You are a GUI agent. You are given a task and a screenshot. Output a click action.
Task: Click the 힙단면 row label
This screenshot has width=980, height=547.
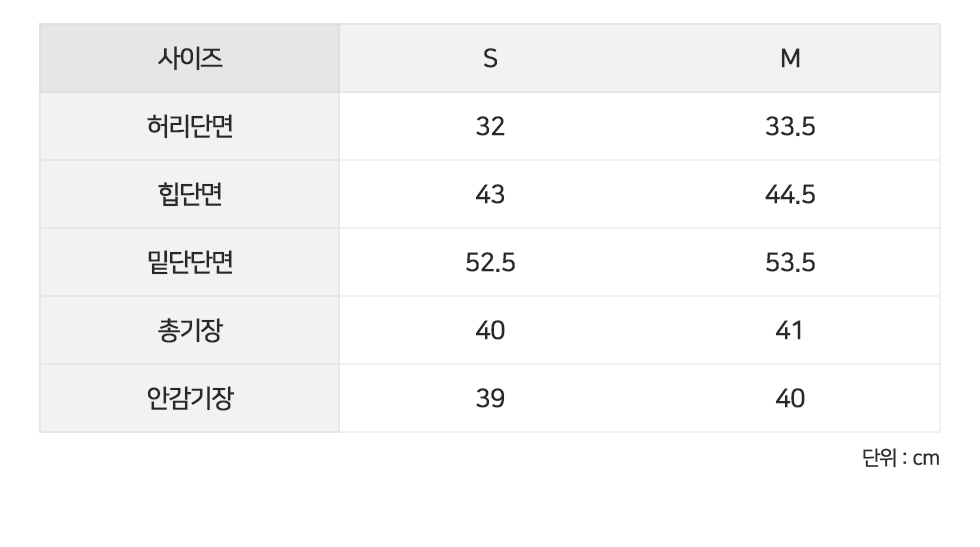click(x=190, y=195)
